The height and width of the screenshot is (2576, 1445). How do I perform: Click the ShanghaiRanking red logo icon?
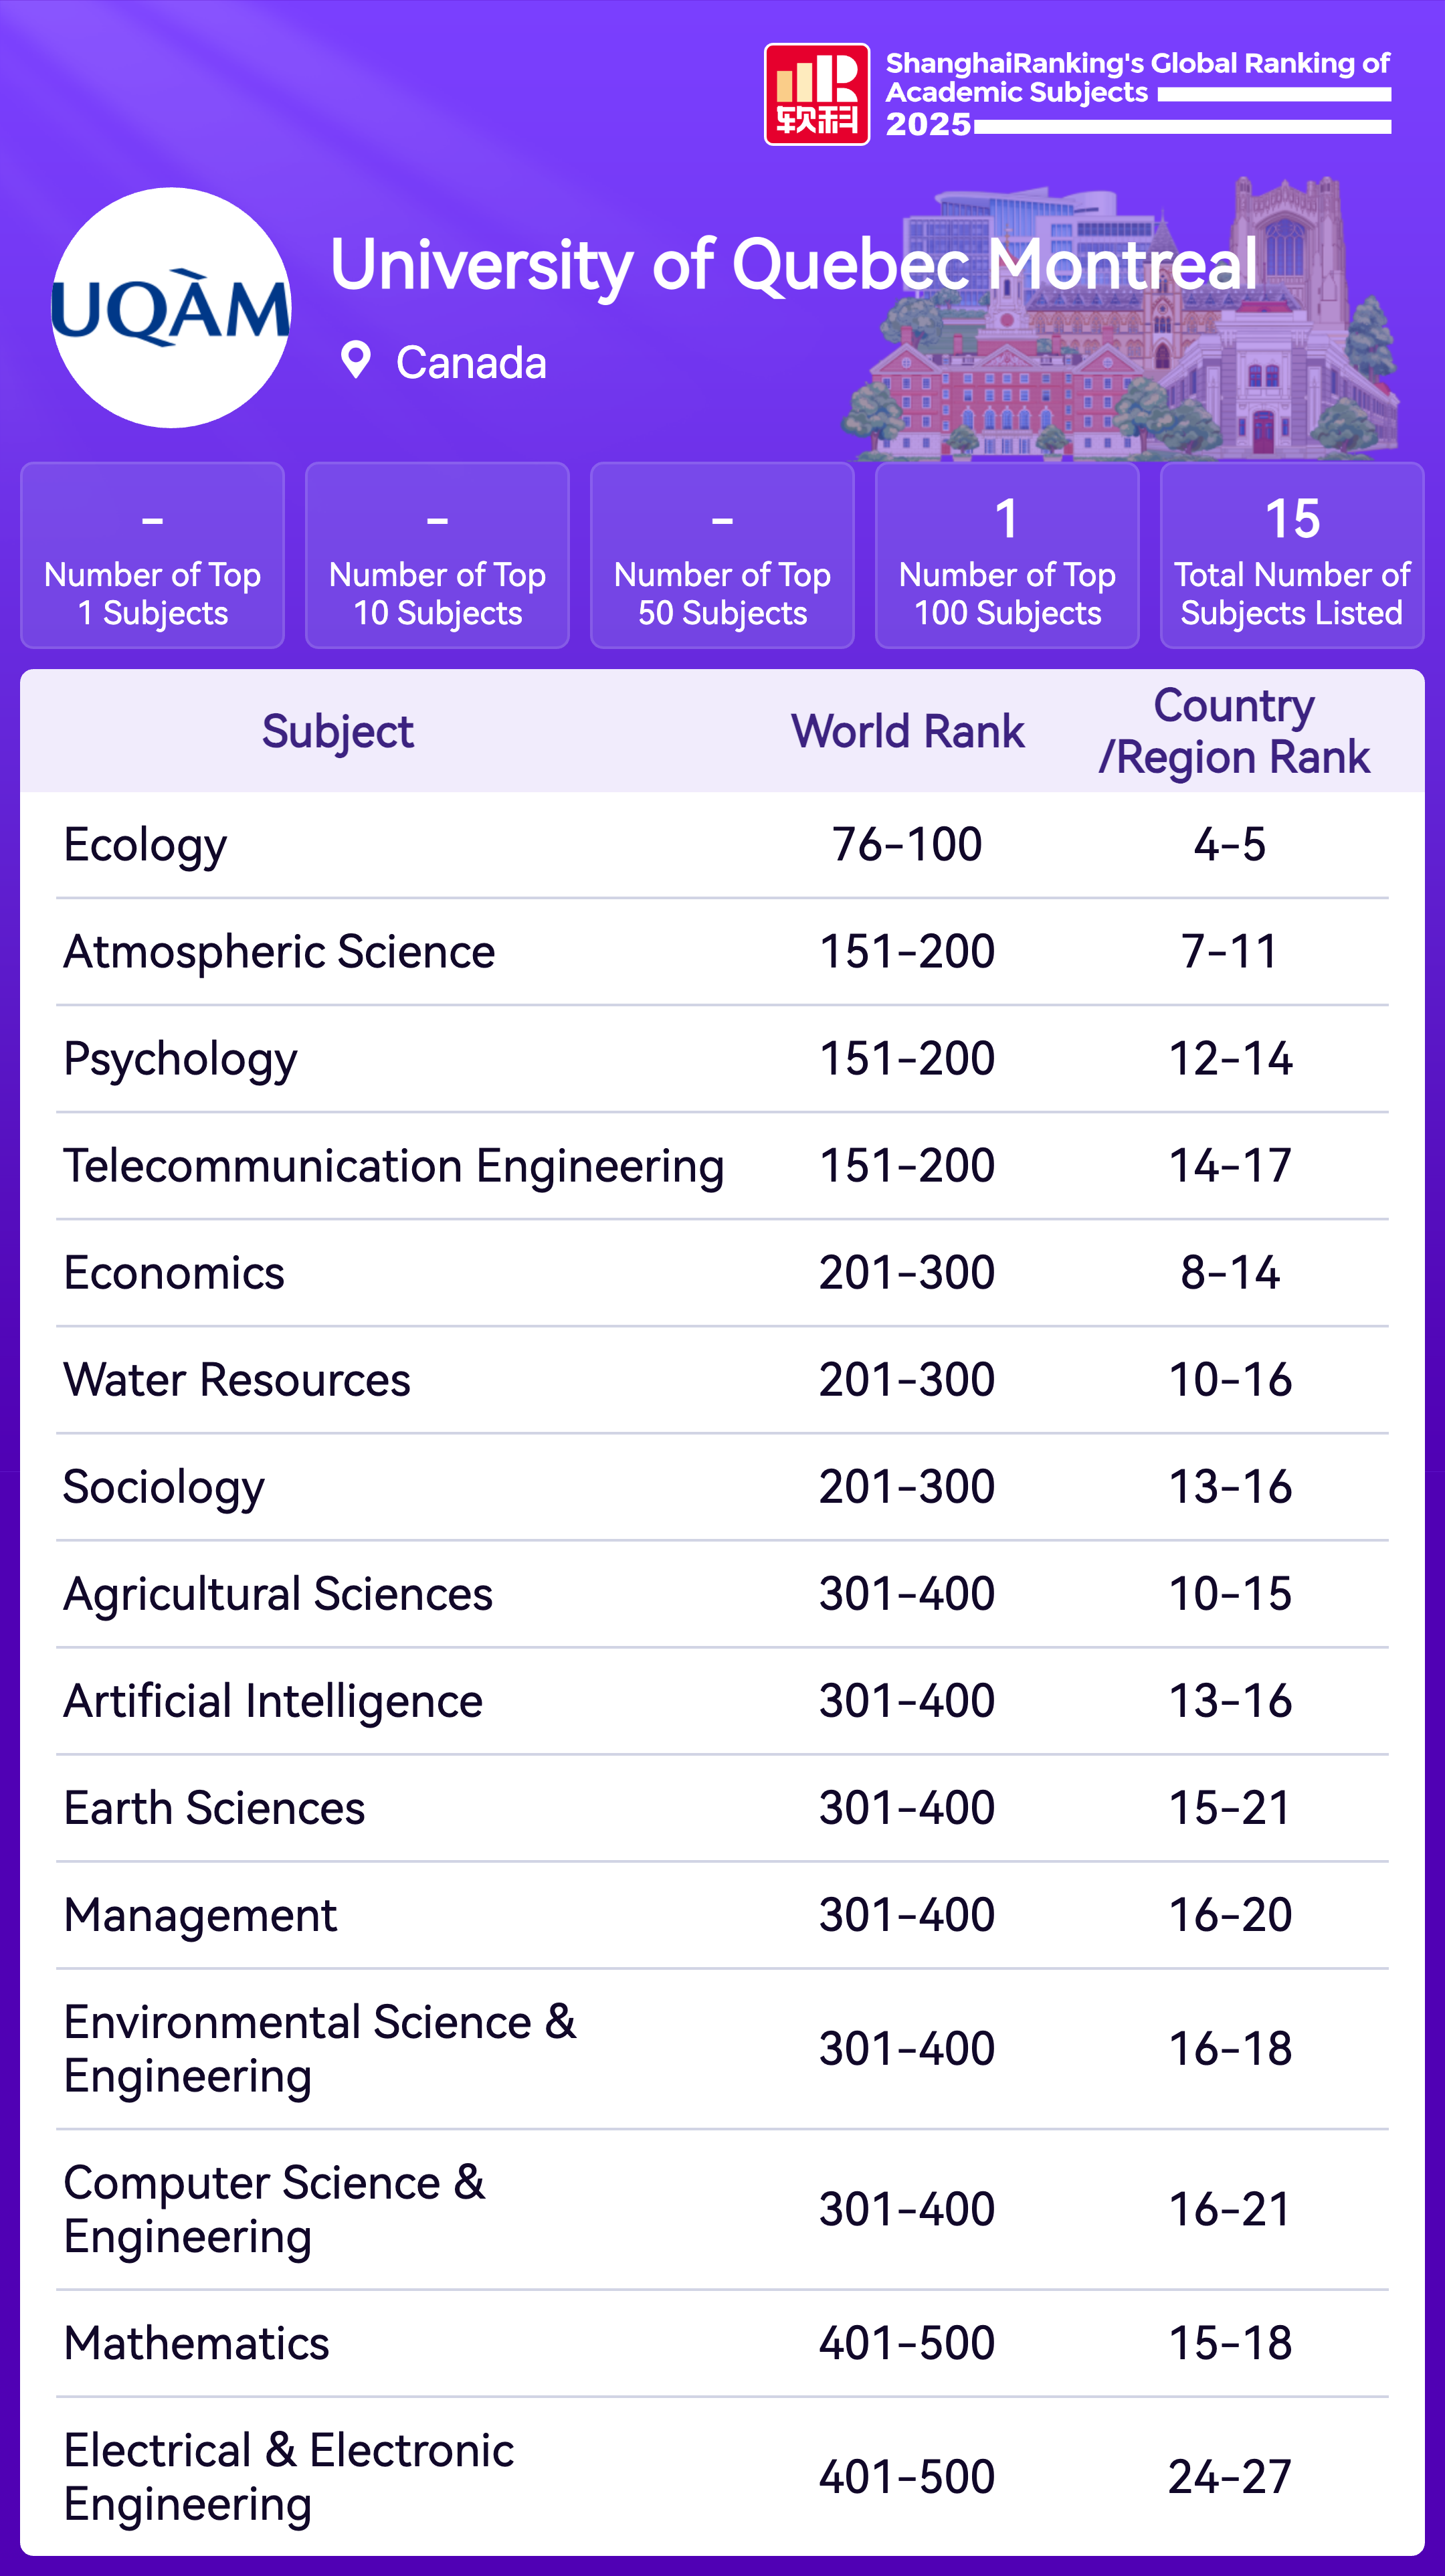(x=816, y=95)
